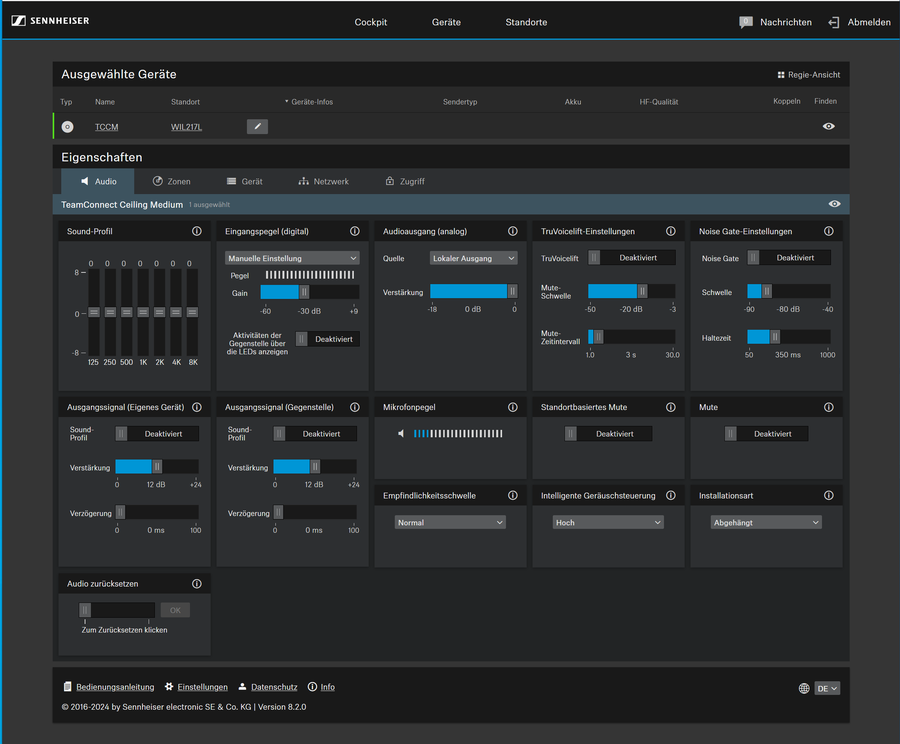Open Cockpit in top navigation
This screenshot has height=744, width=900.
[x=371, y=22]
